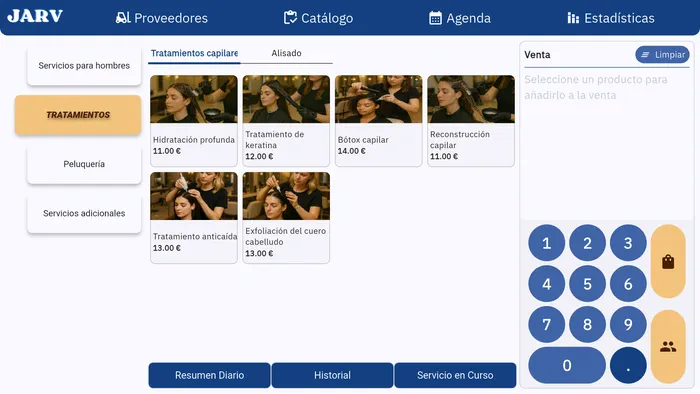Click the Agenda calendar icon
The height and width of the screenshot is (394, 700).
click(x=435, y=18)
